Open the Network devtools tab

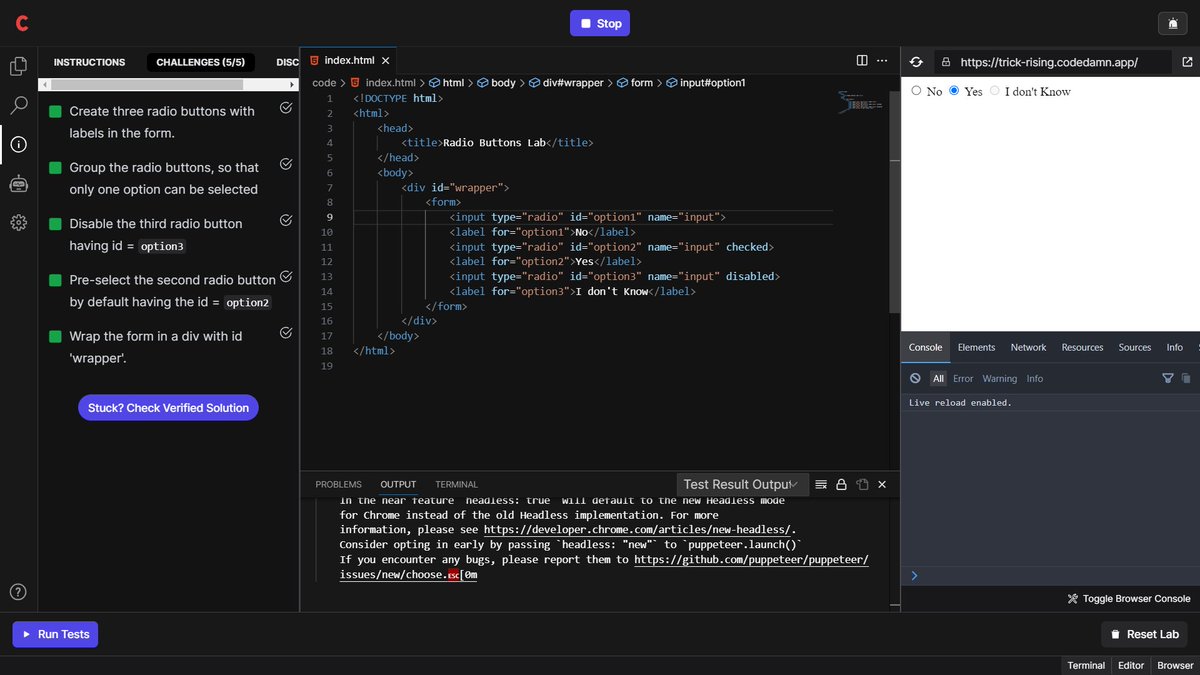tap(1028, 347)
